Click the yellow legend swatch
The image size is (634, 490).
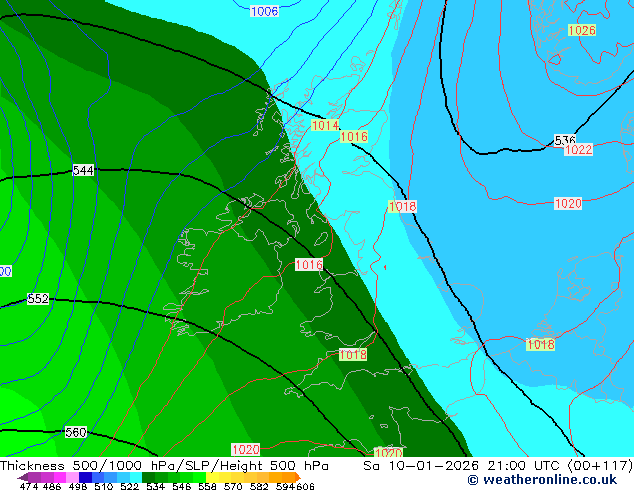(213, 477)
